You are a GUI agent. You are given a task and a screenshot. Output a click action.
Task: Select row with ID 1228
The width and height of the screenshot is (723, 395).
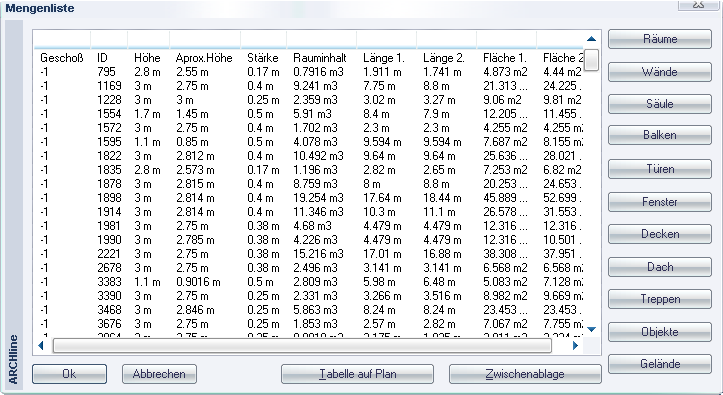(308, 100)
